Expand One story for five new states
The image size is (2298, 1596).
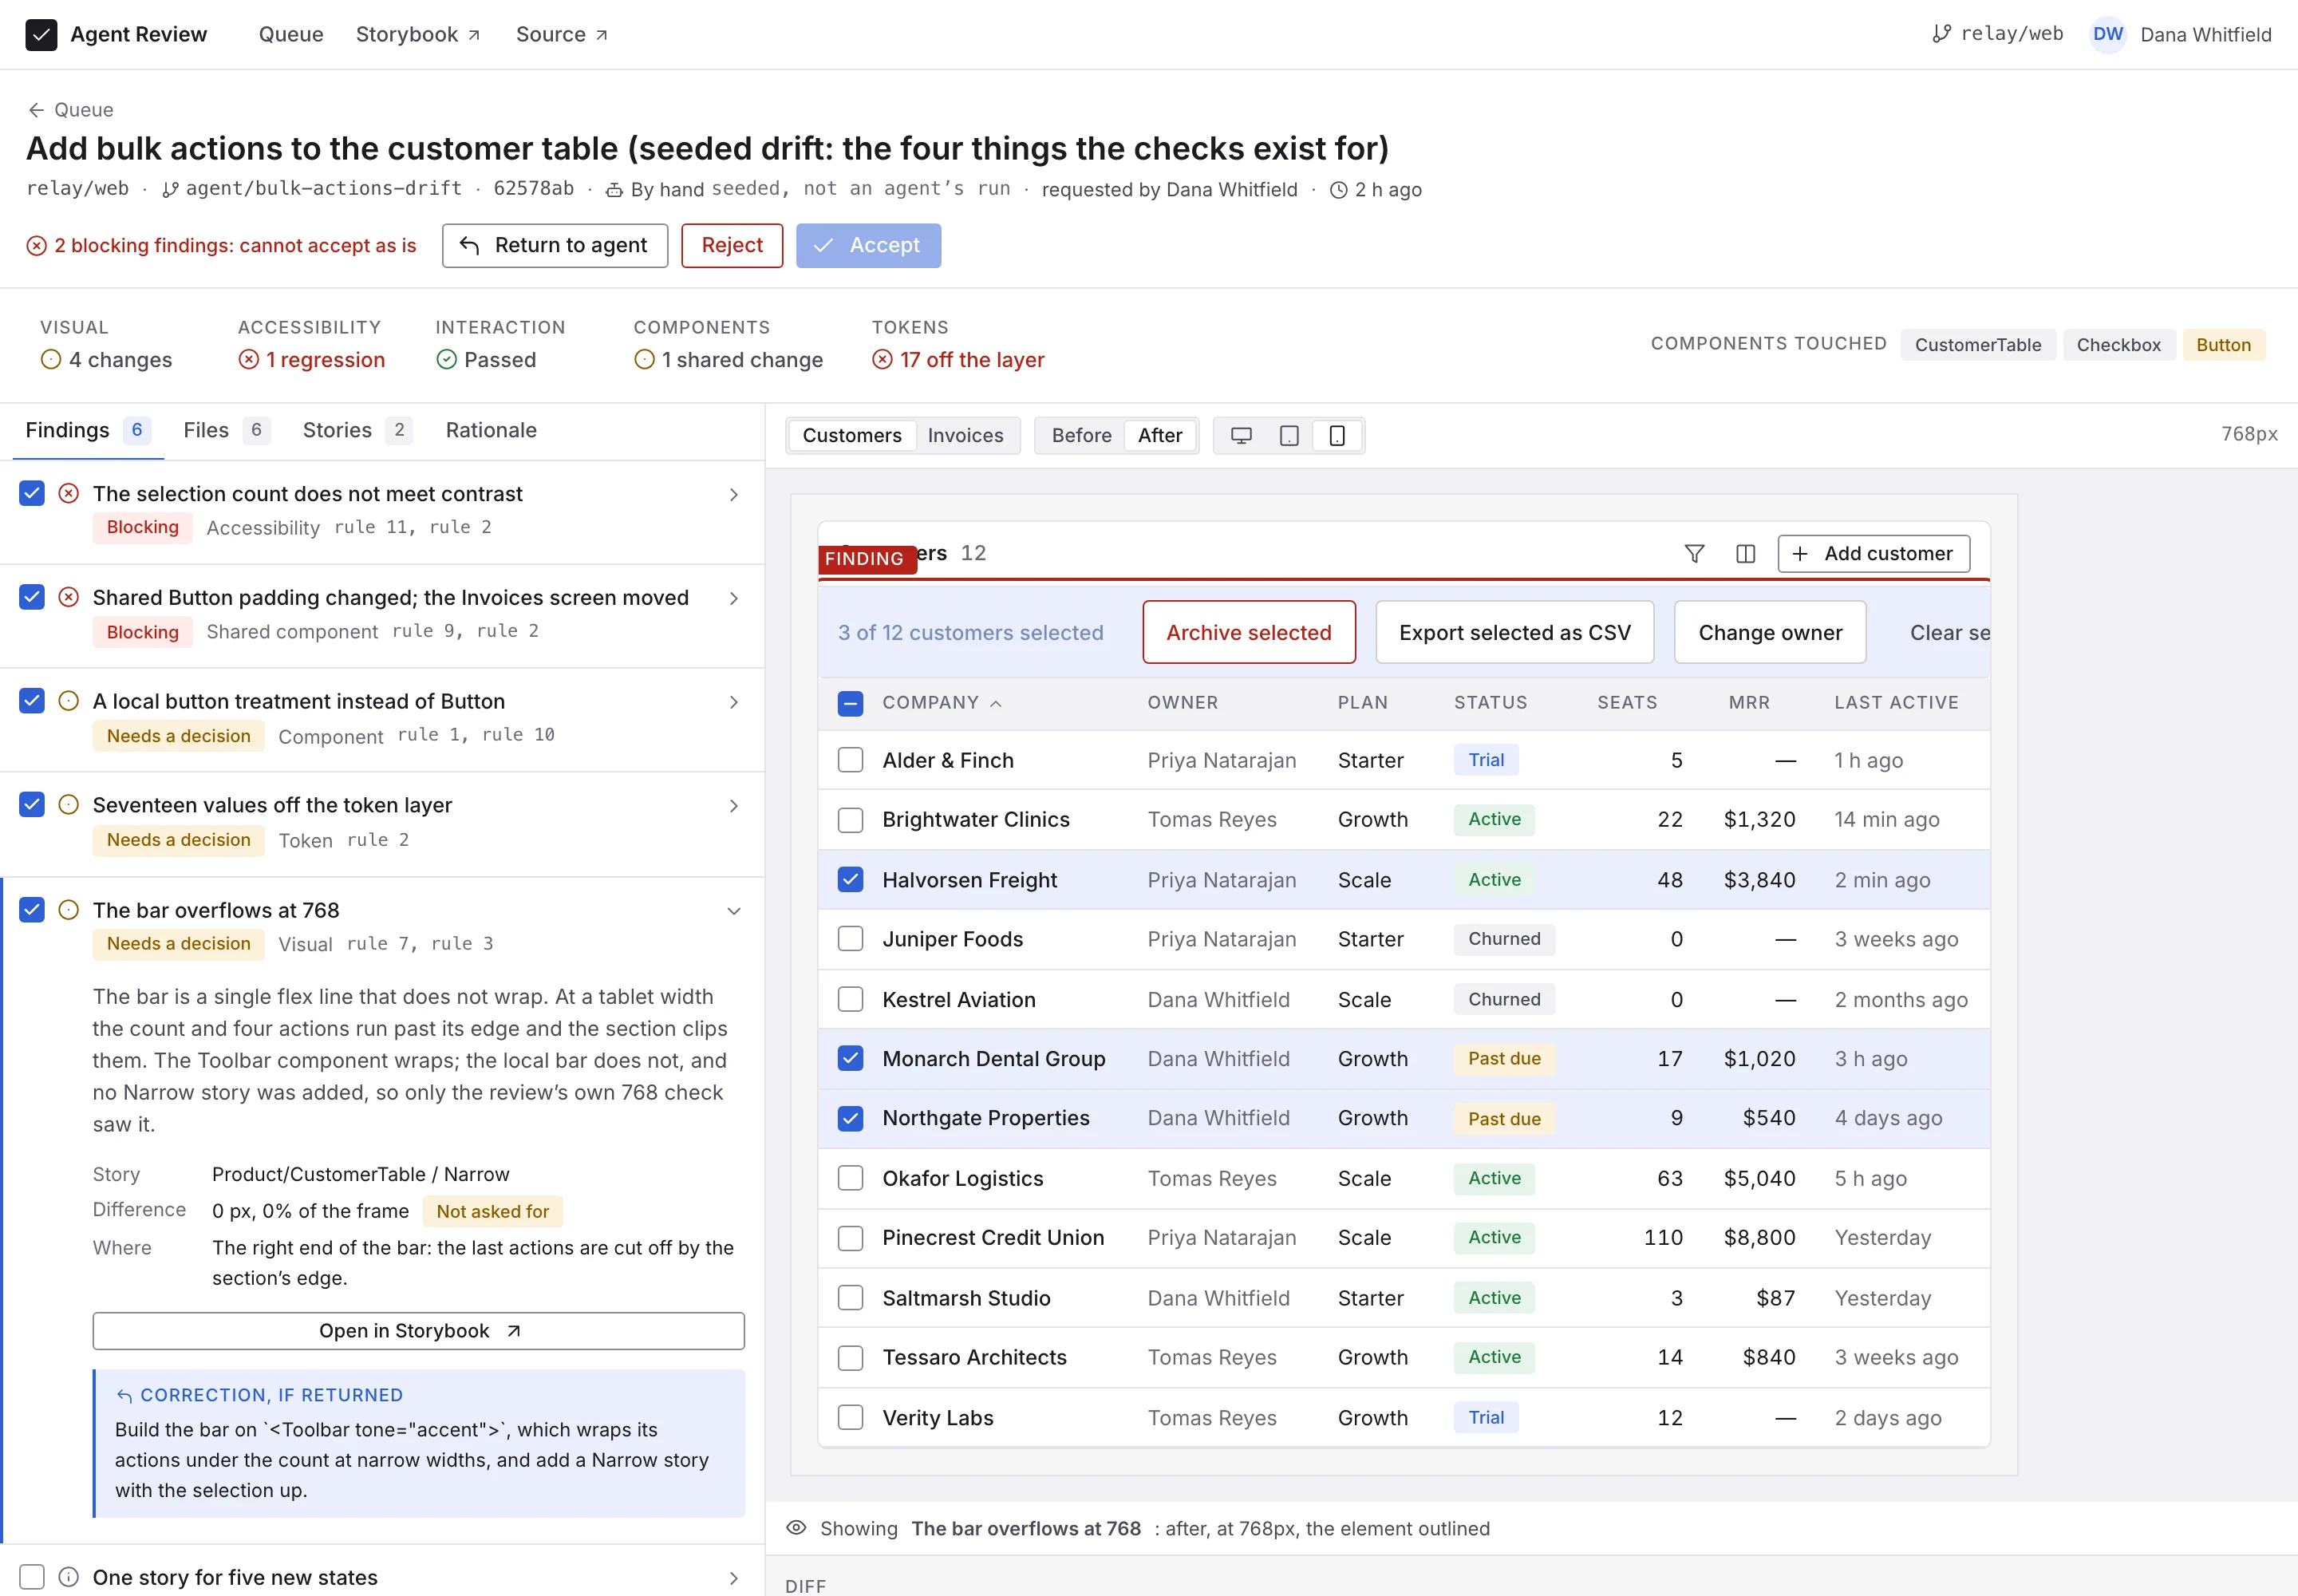tap(734, 1579)
